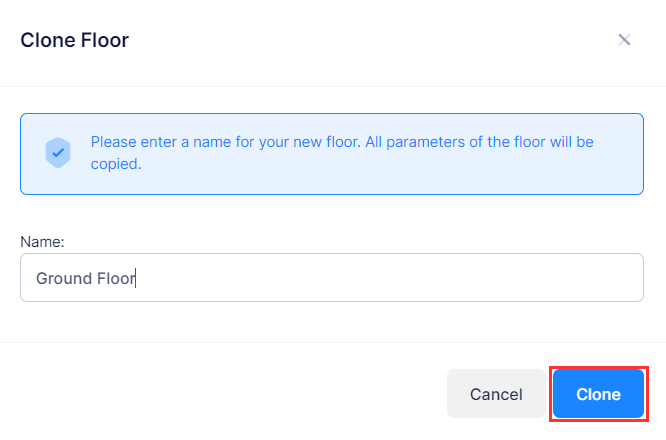Click the word "copied." in info banner
The width and height of the screenshot is (666, 440).
(116, 164)
